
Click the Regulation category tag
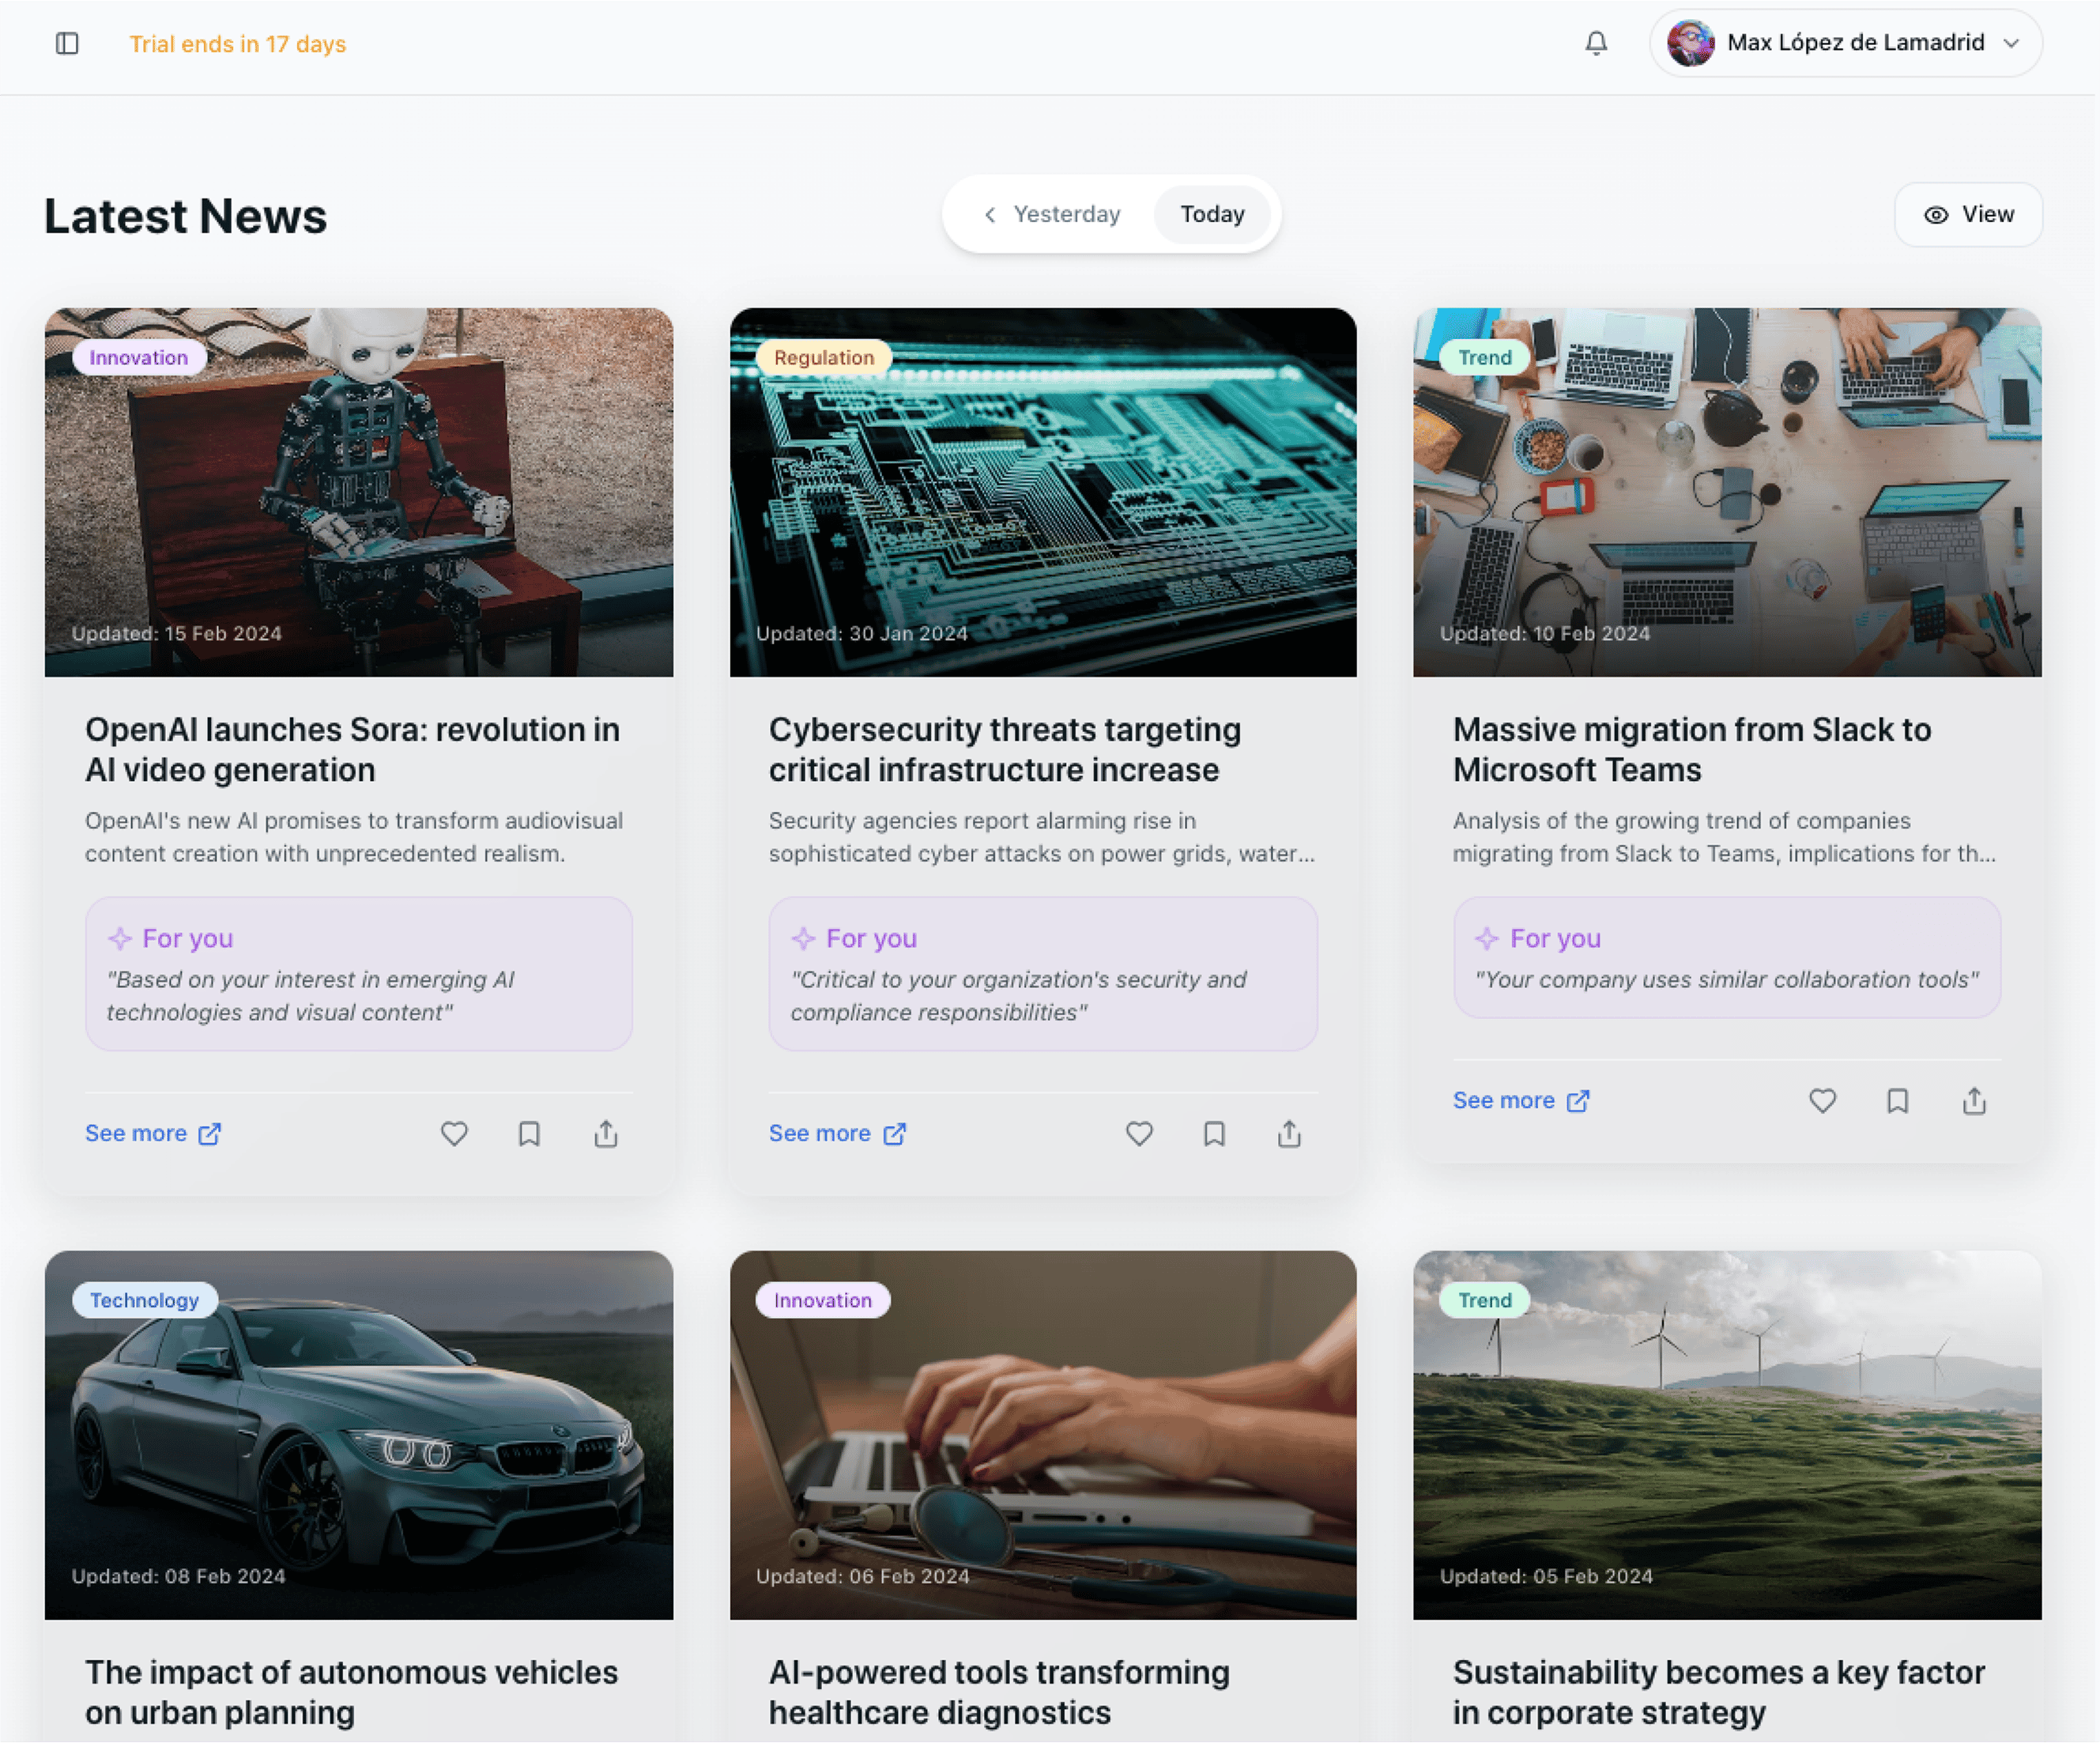pyautogui.click(x=823, y=357)
